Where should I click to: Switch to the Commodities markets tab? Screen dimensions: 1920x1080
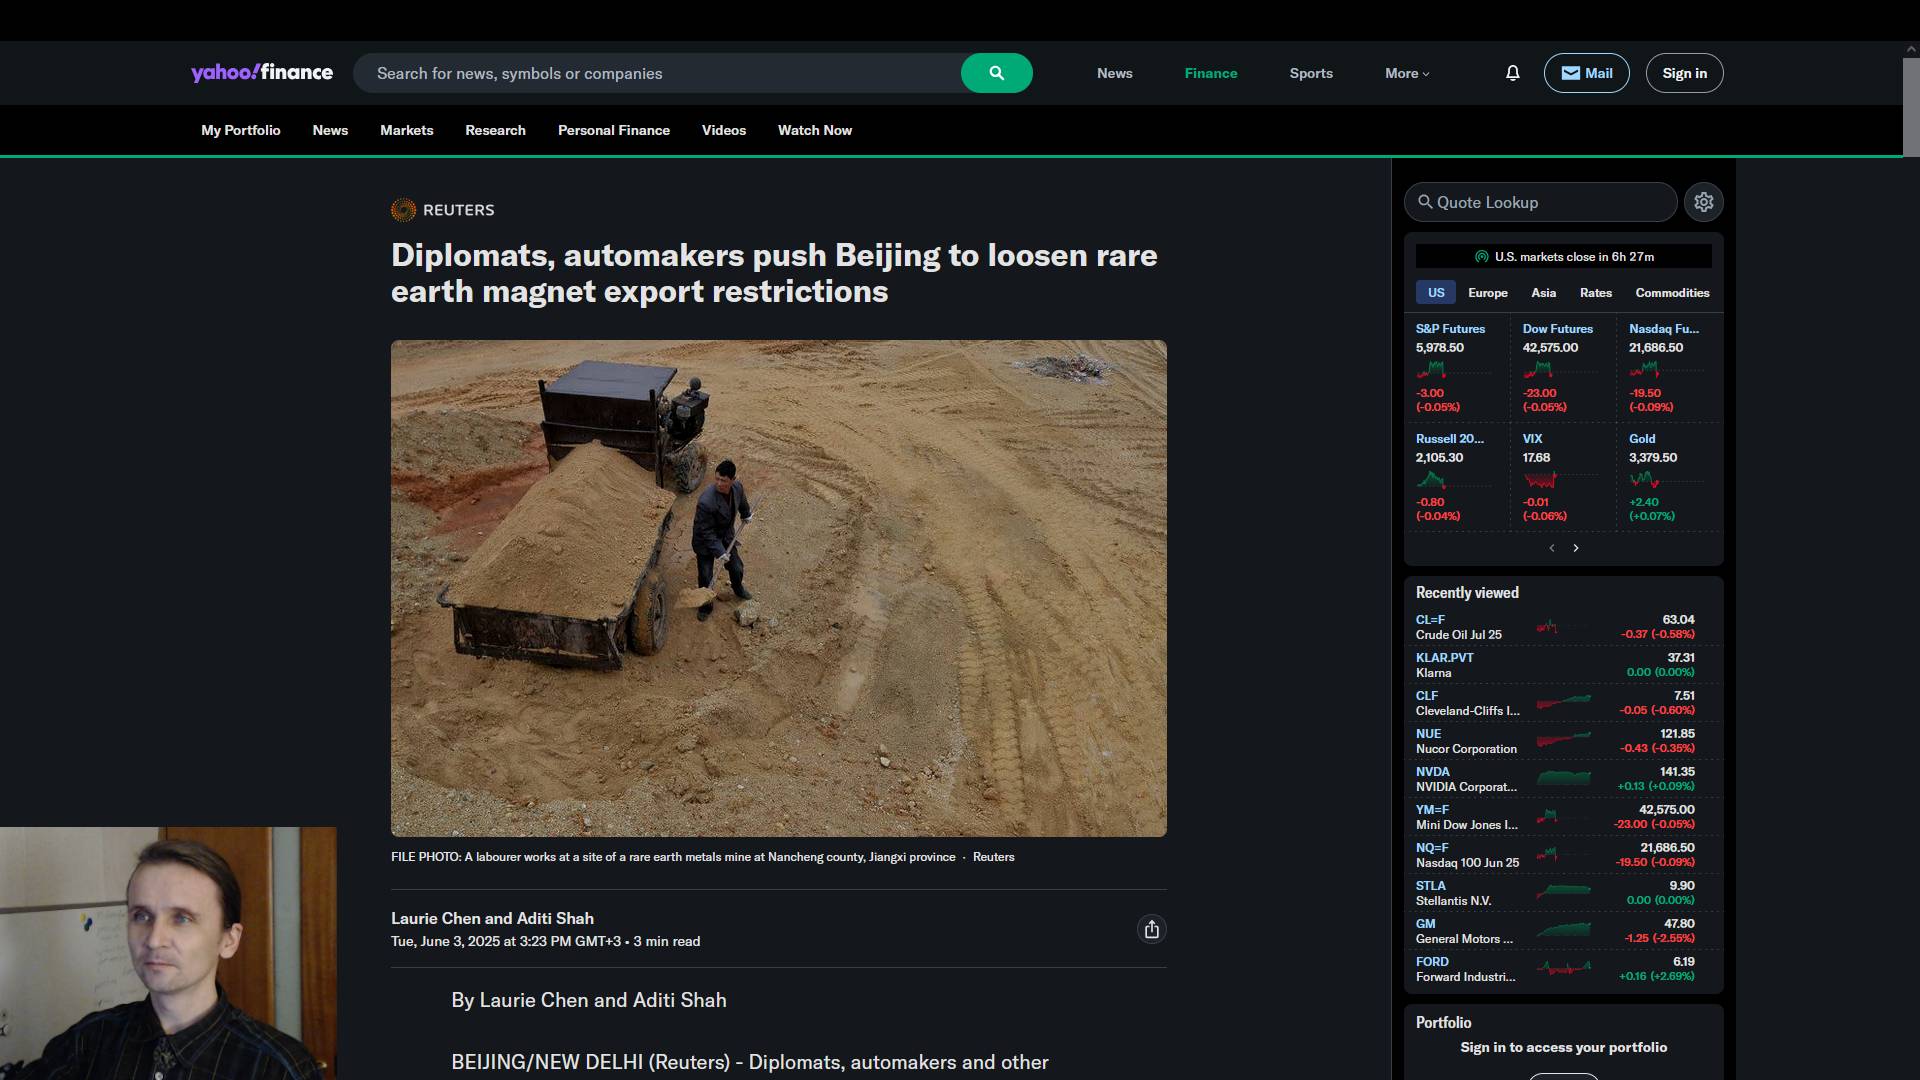[x=1671, y=293]
